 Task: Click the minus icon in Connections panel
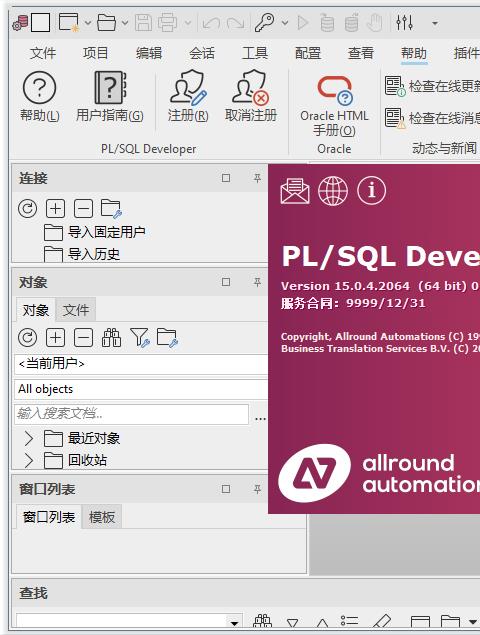pos(83,209)
